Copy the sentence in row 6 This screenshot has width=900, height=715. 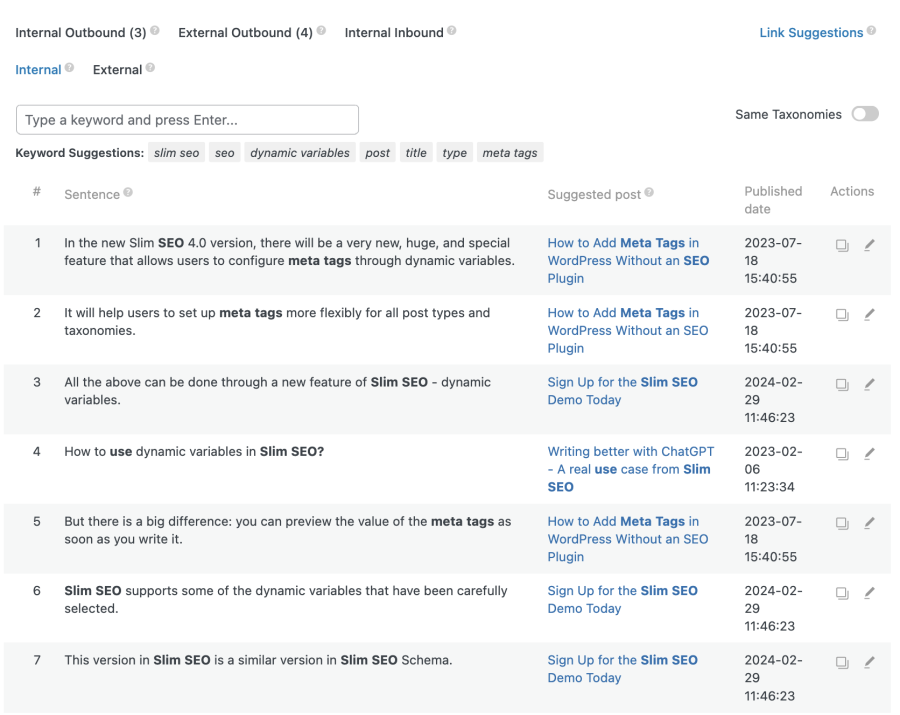(x=842, y=593)
